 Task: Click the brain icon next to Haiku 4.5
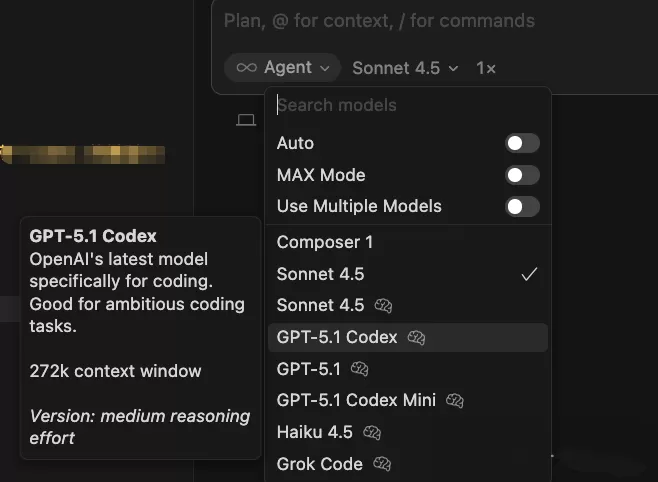tap(372, 432)
